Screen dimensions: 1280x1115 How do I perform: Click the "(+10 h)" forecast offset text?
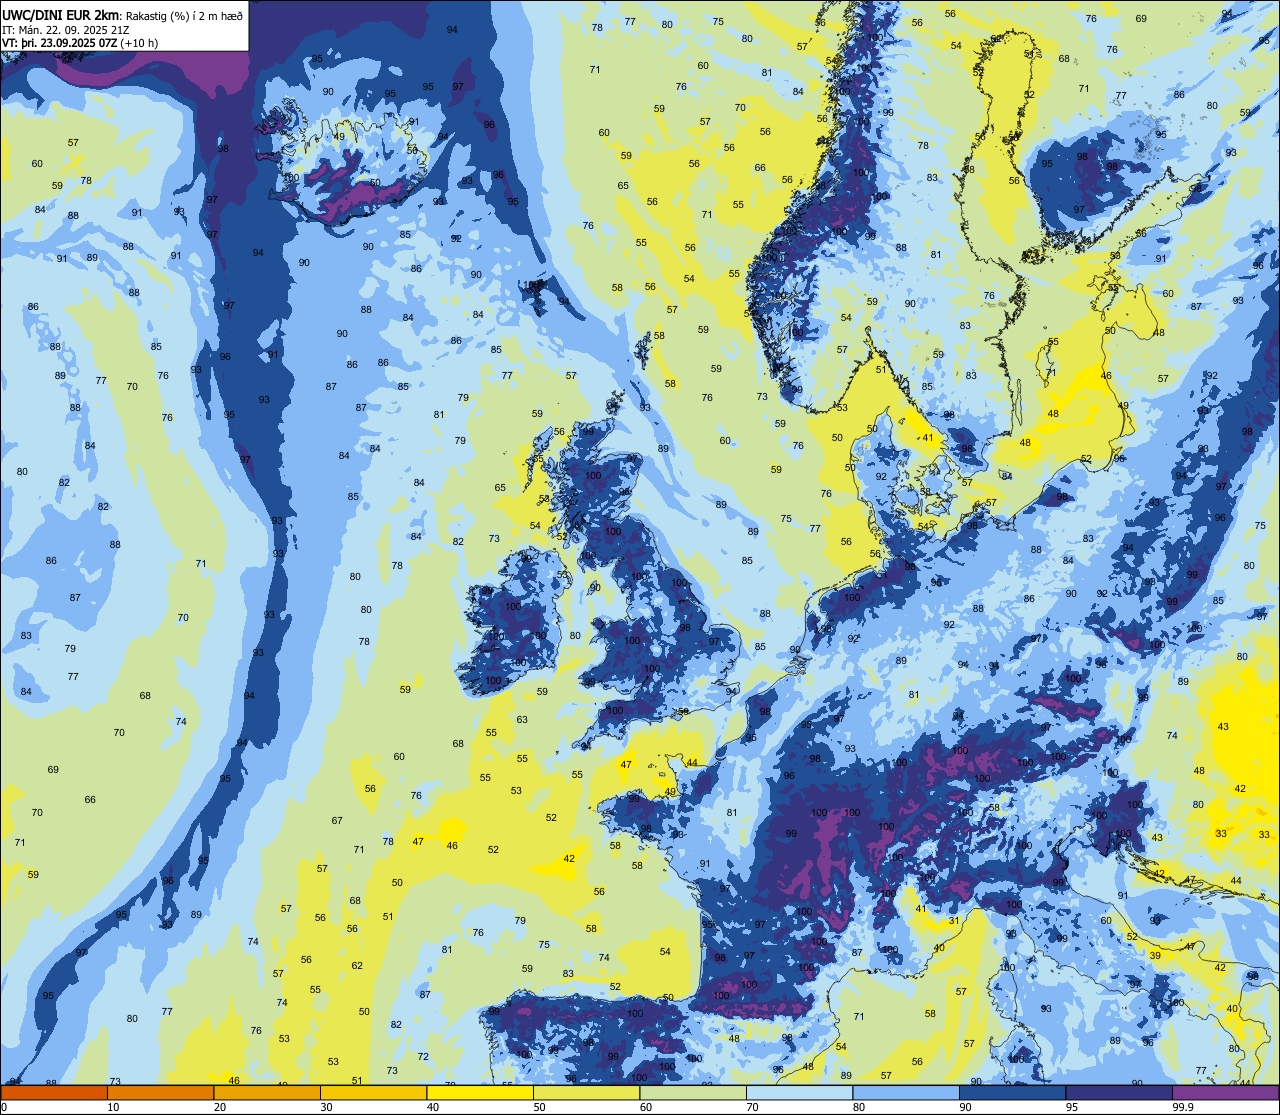pyautogui.click(x=139, y=42)
